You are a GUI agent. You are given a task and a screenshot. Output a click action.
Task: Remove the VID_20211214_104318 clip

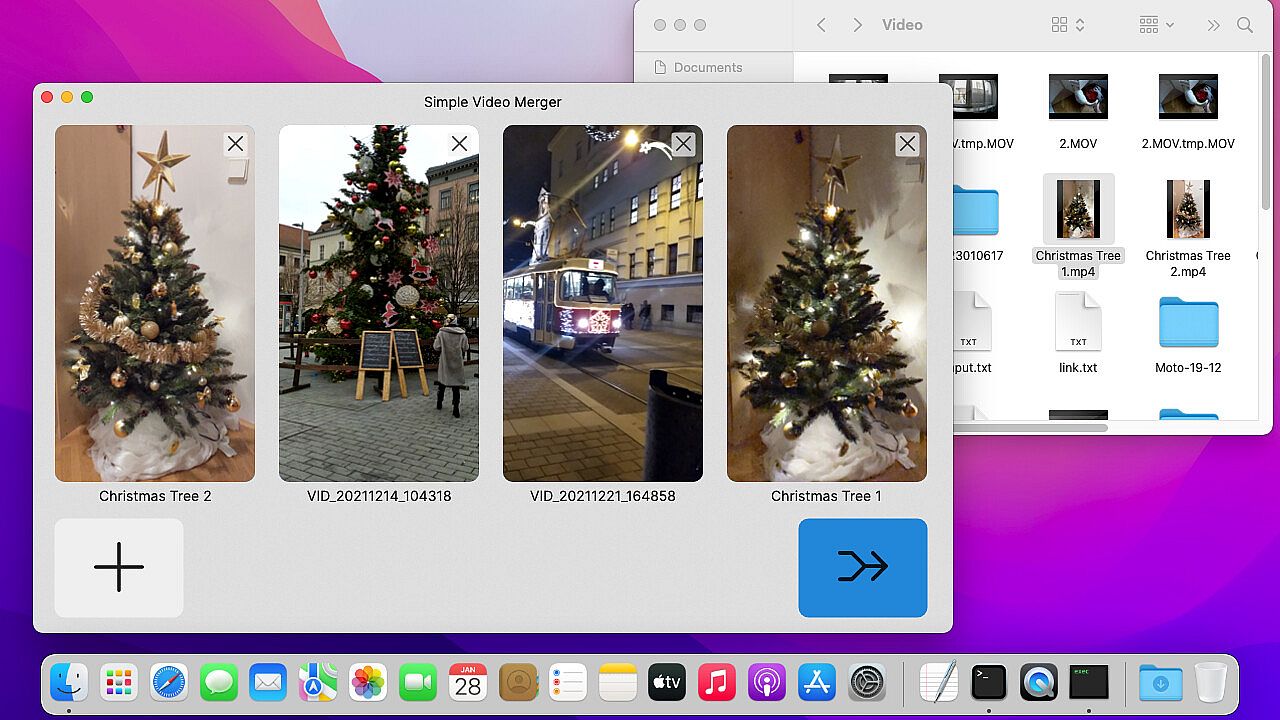pos(459,144)
